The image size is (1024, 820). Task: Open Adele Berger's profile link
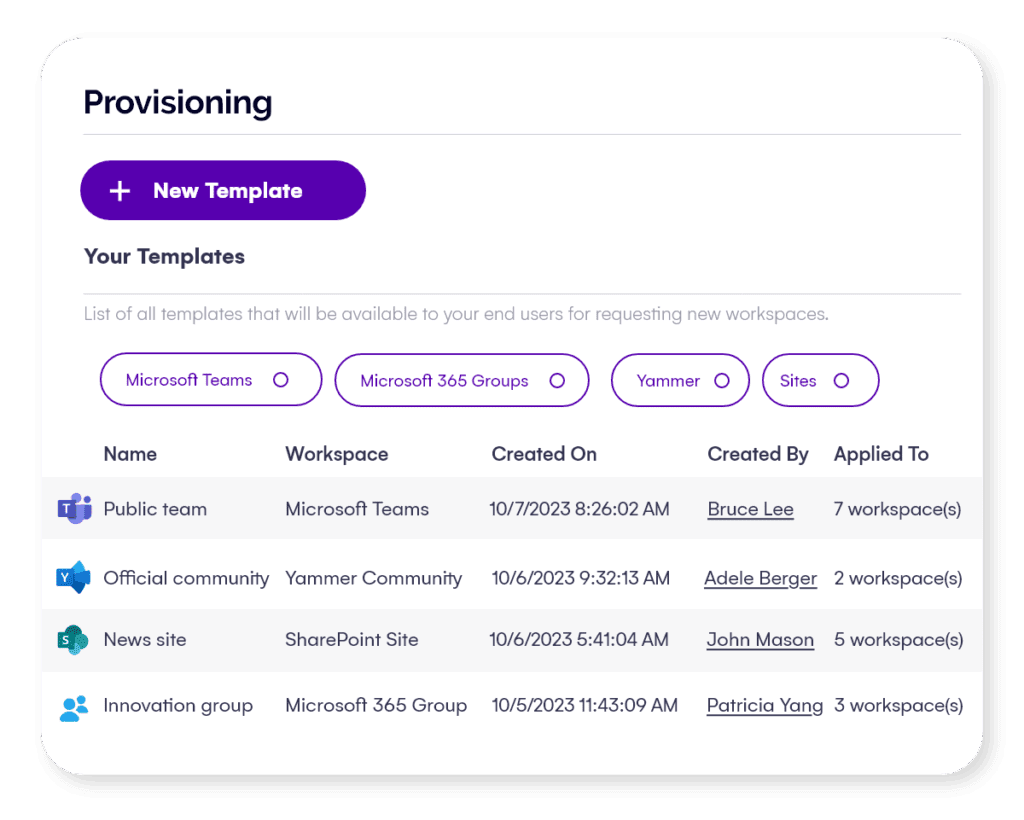[760, 578]
